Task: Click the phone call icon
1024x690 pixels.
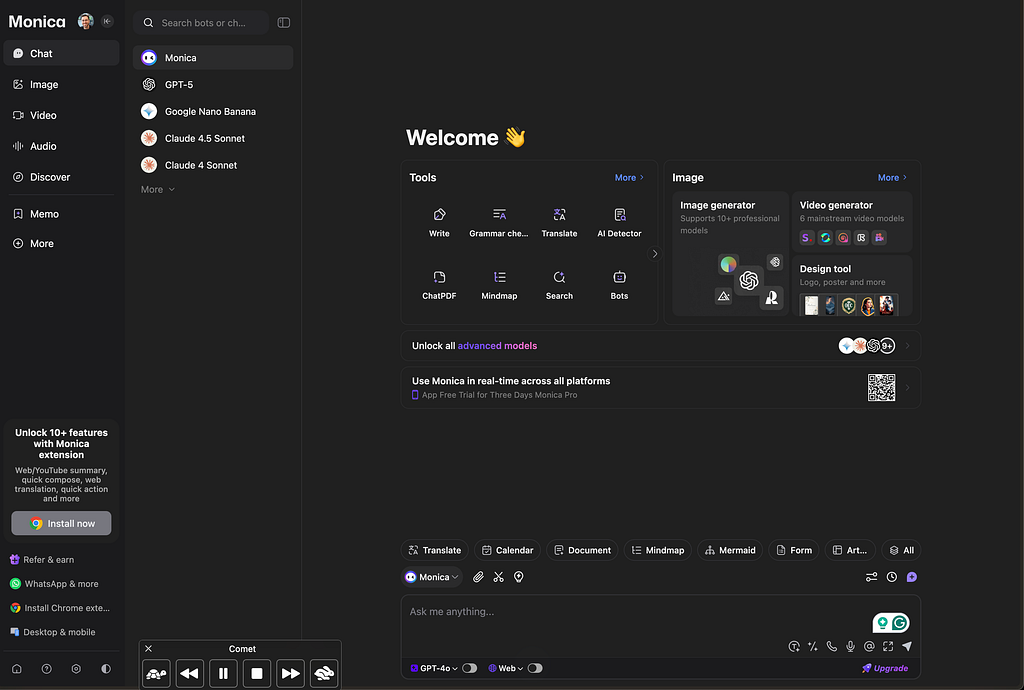Action: pos(831,646)
